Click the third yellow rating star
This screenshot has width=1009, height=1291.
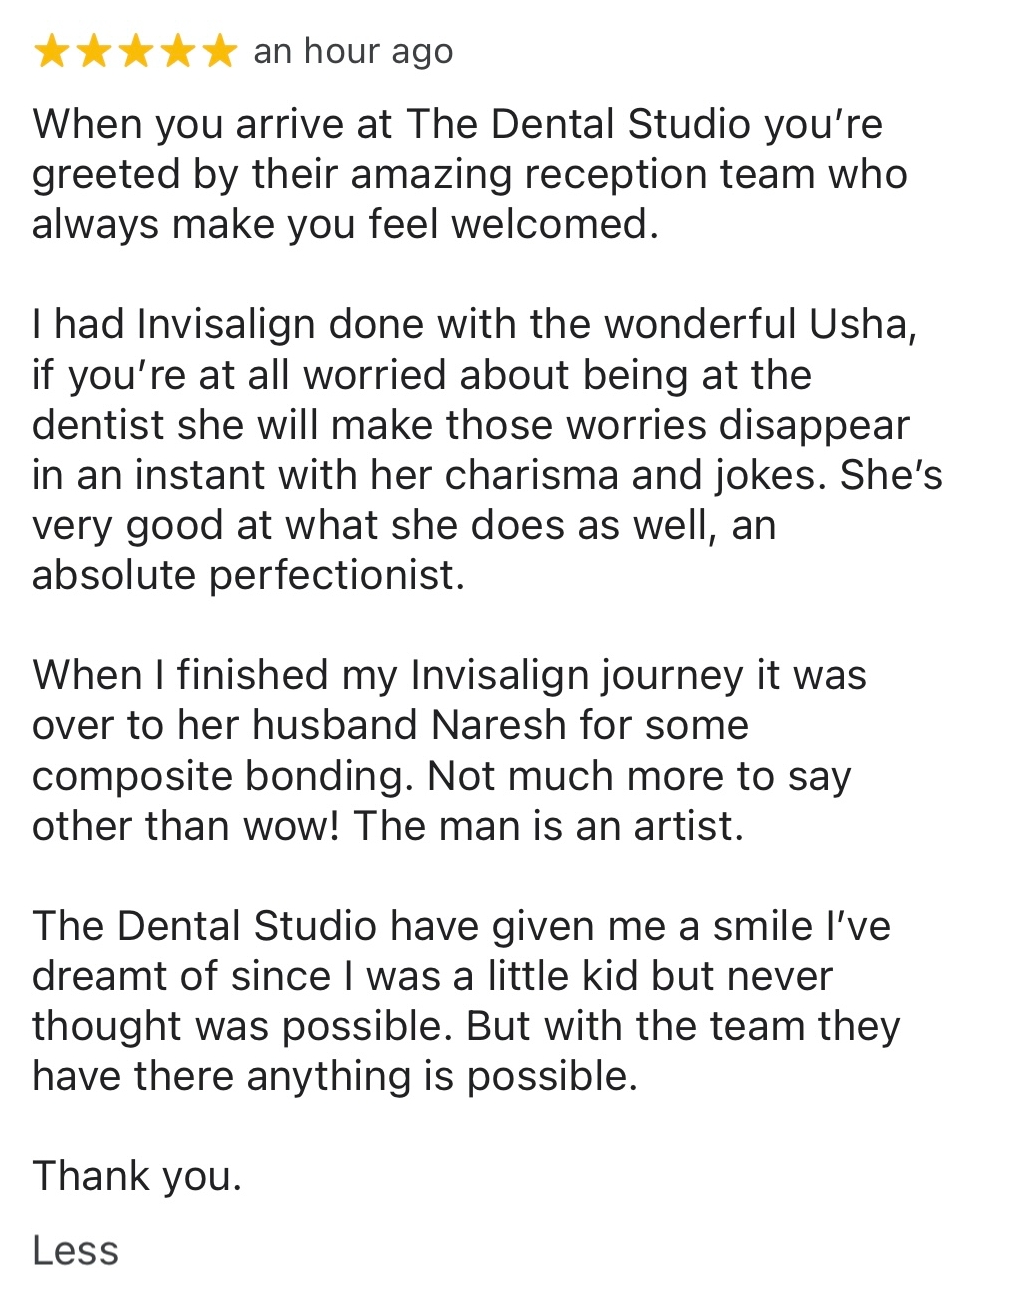[x=134, y=51]
